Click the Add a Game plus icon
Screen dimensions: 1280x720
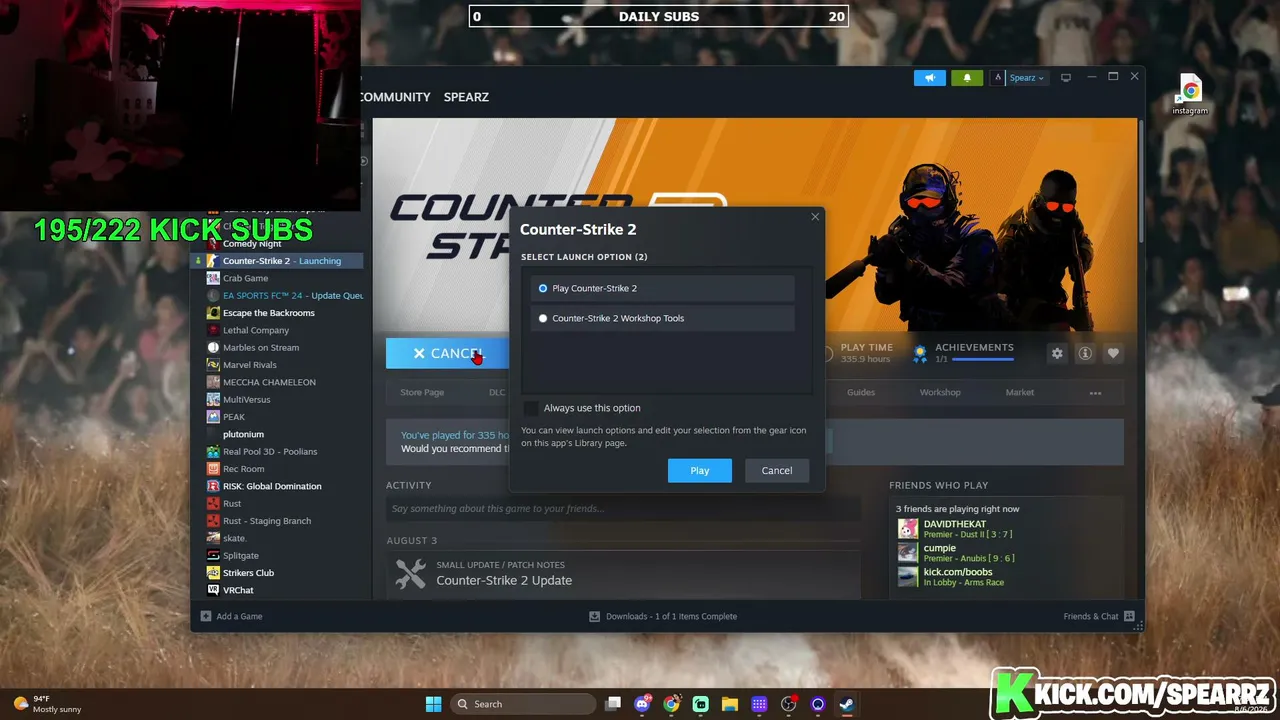(206, 616)
